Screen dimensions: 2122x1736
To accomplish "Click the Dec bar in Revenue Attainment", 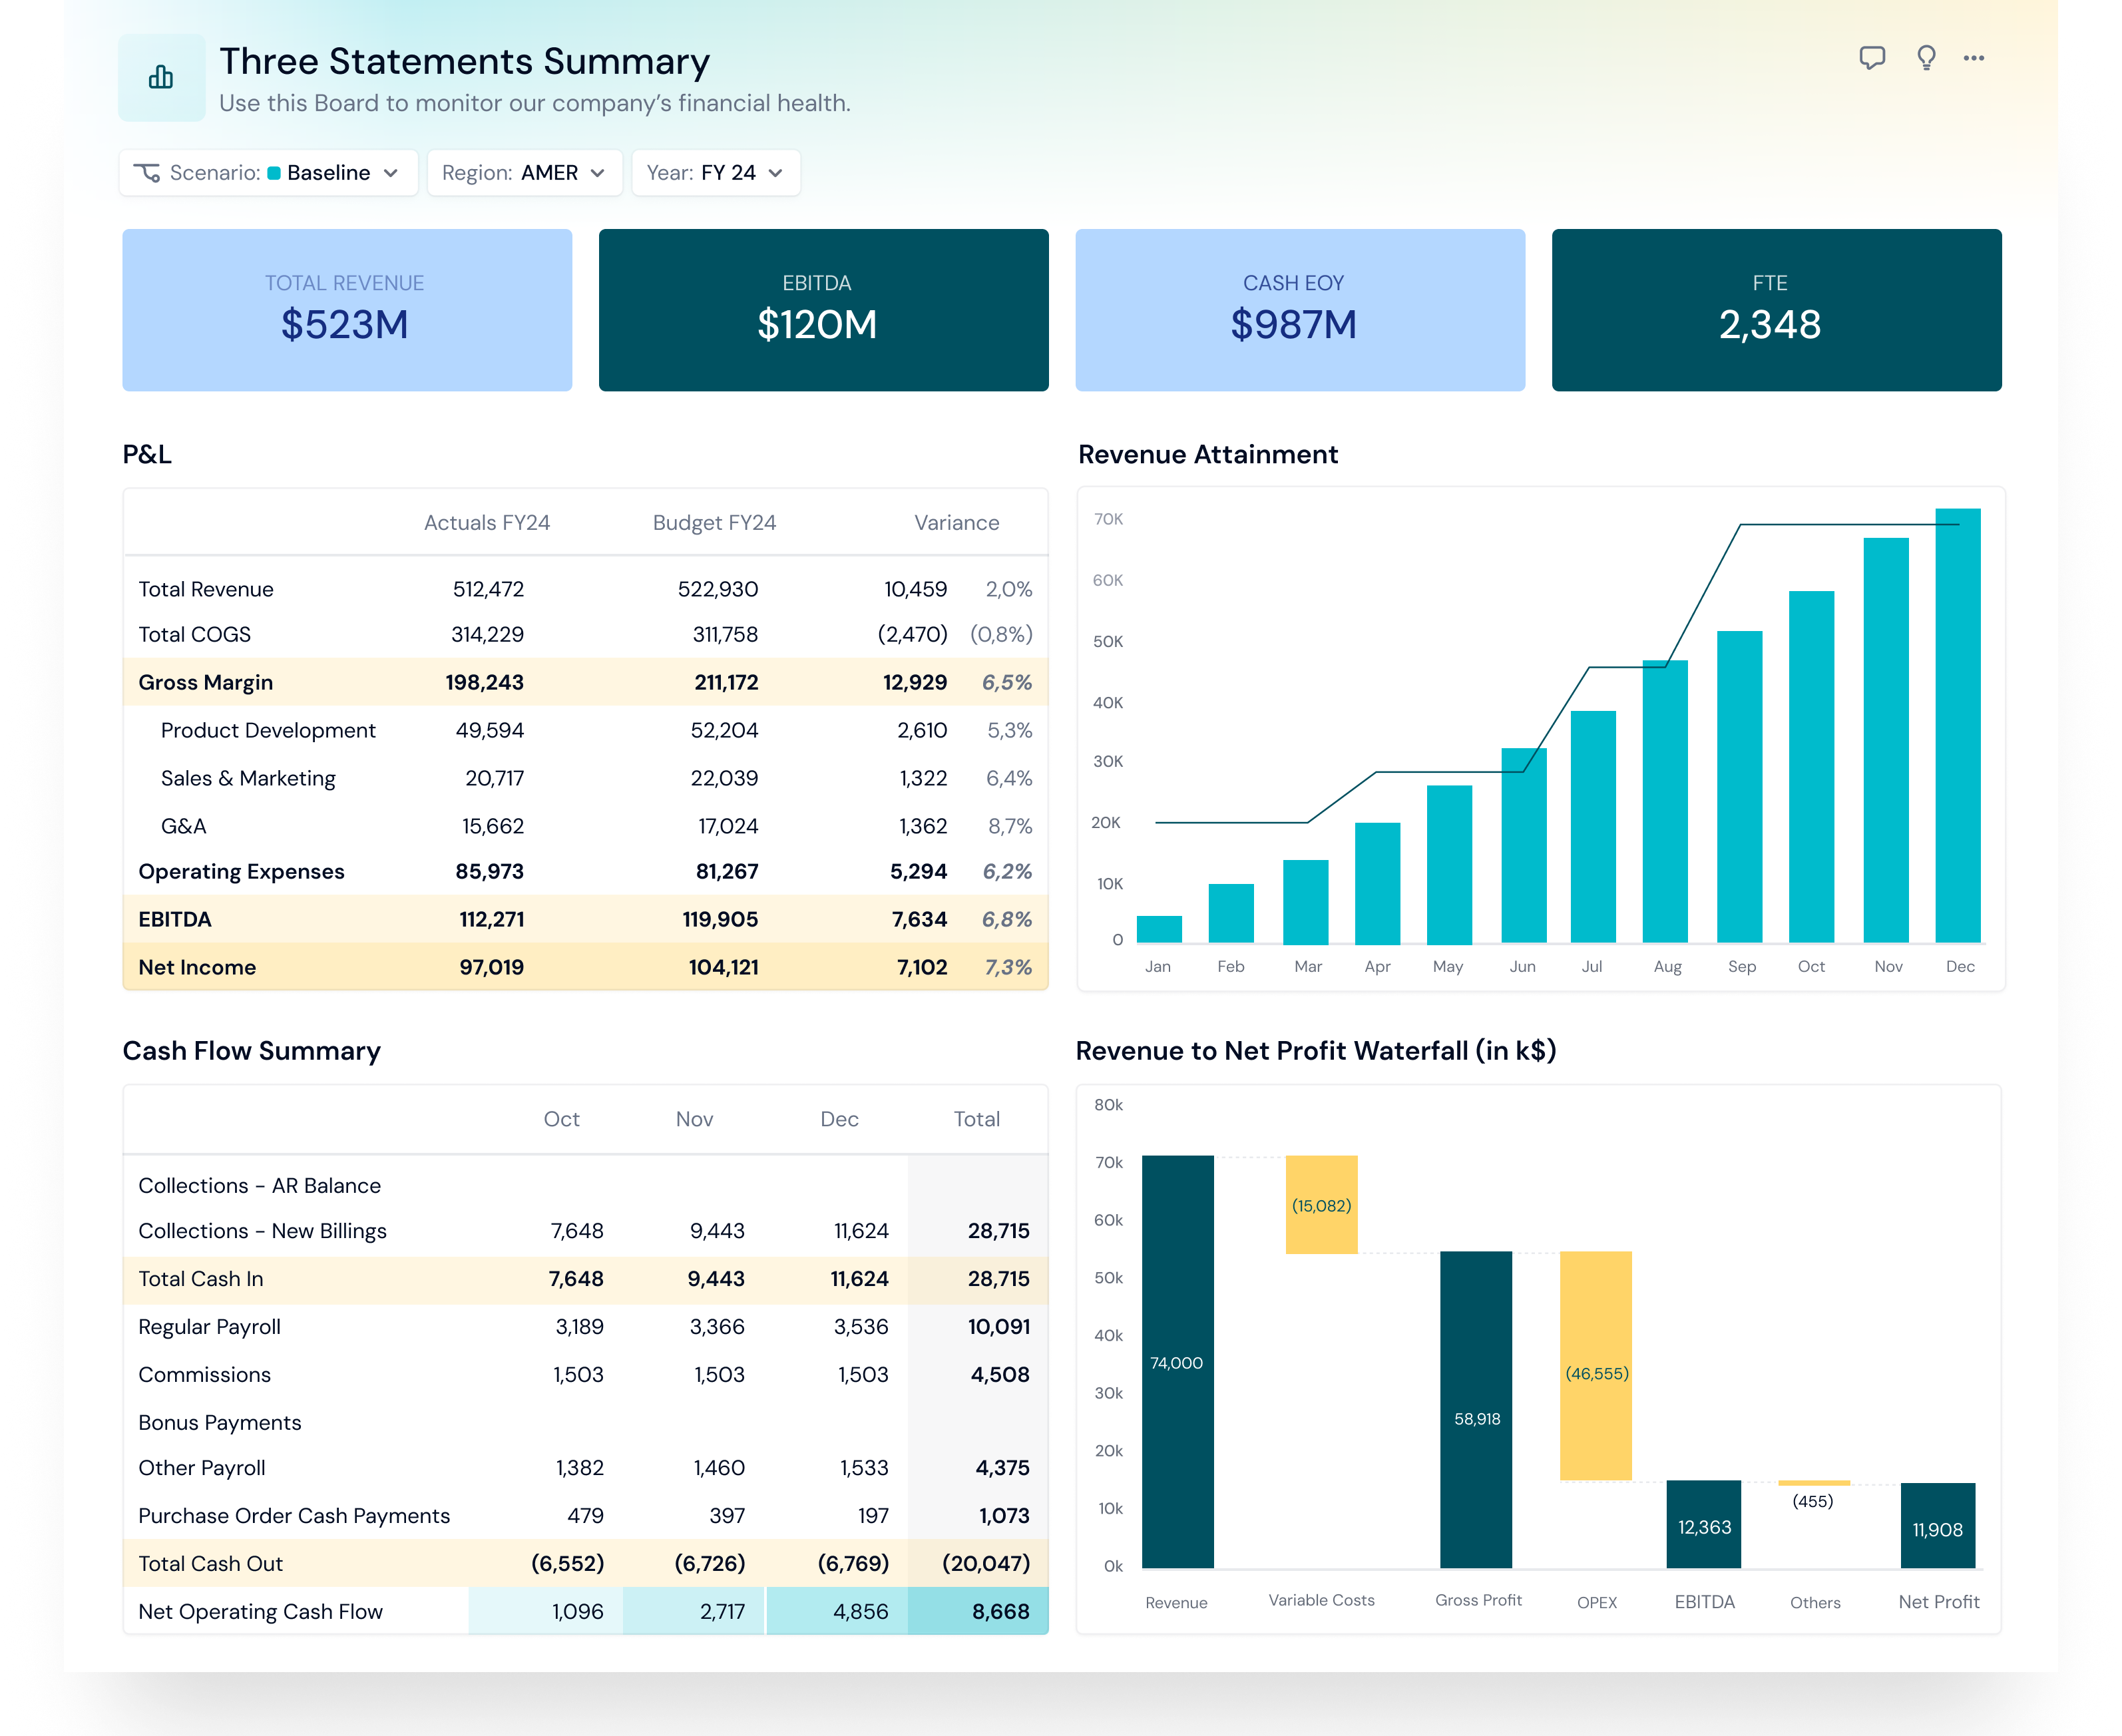I will (x=1957, y=726).
